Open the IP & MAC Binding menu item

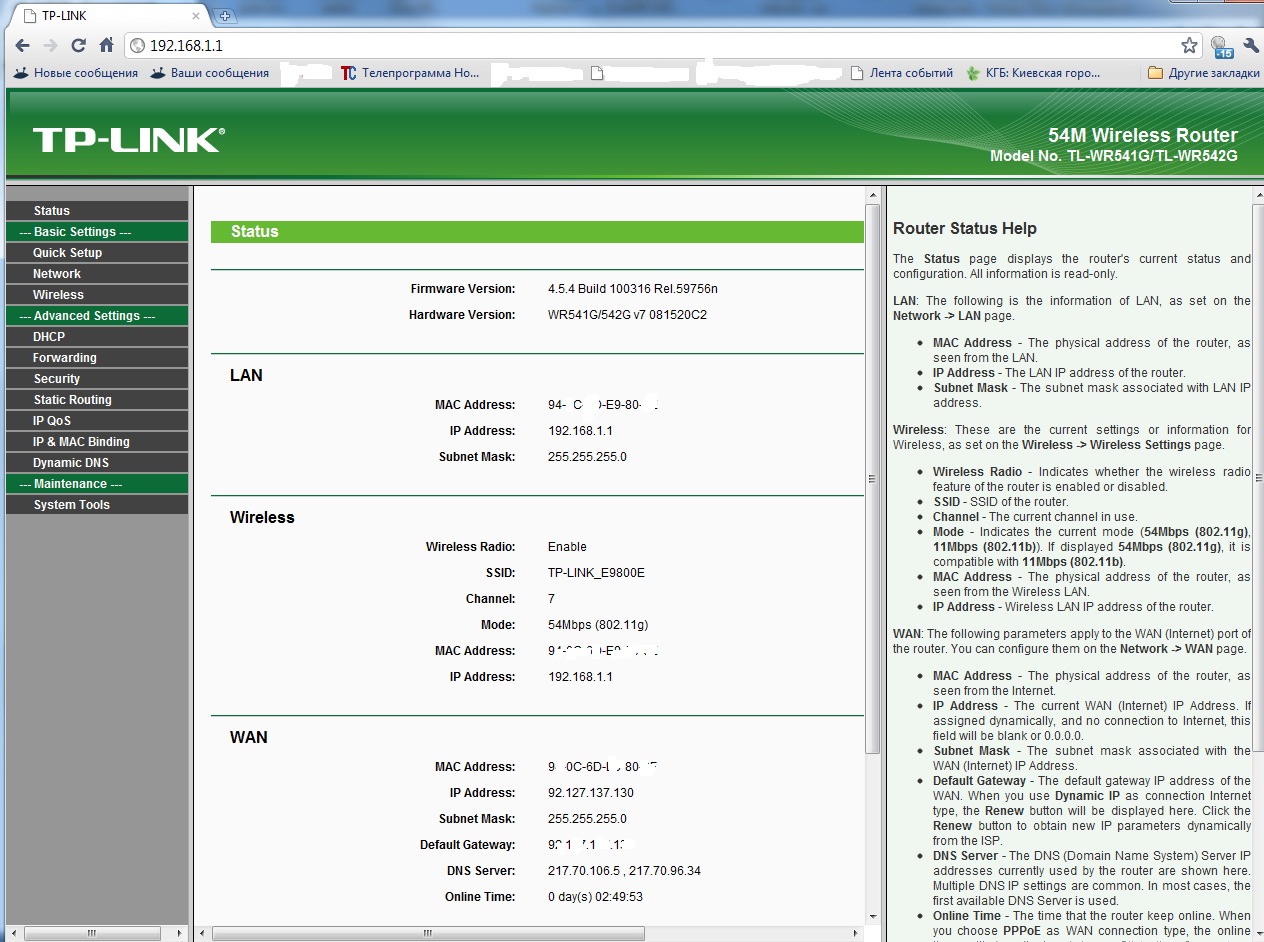click(x=96, y=442)
